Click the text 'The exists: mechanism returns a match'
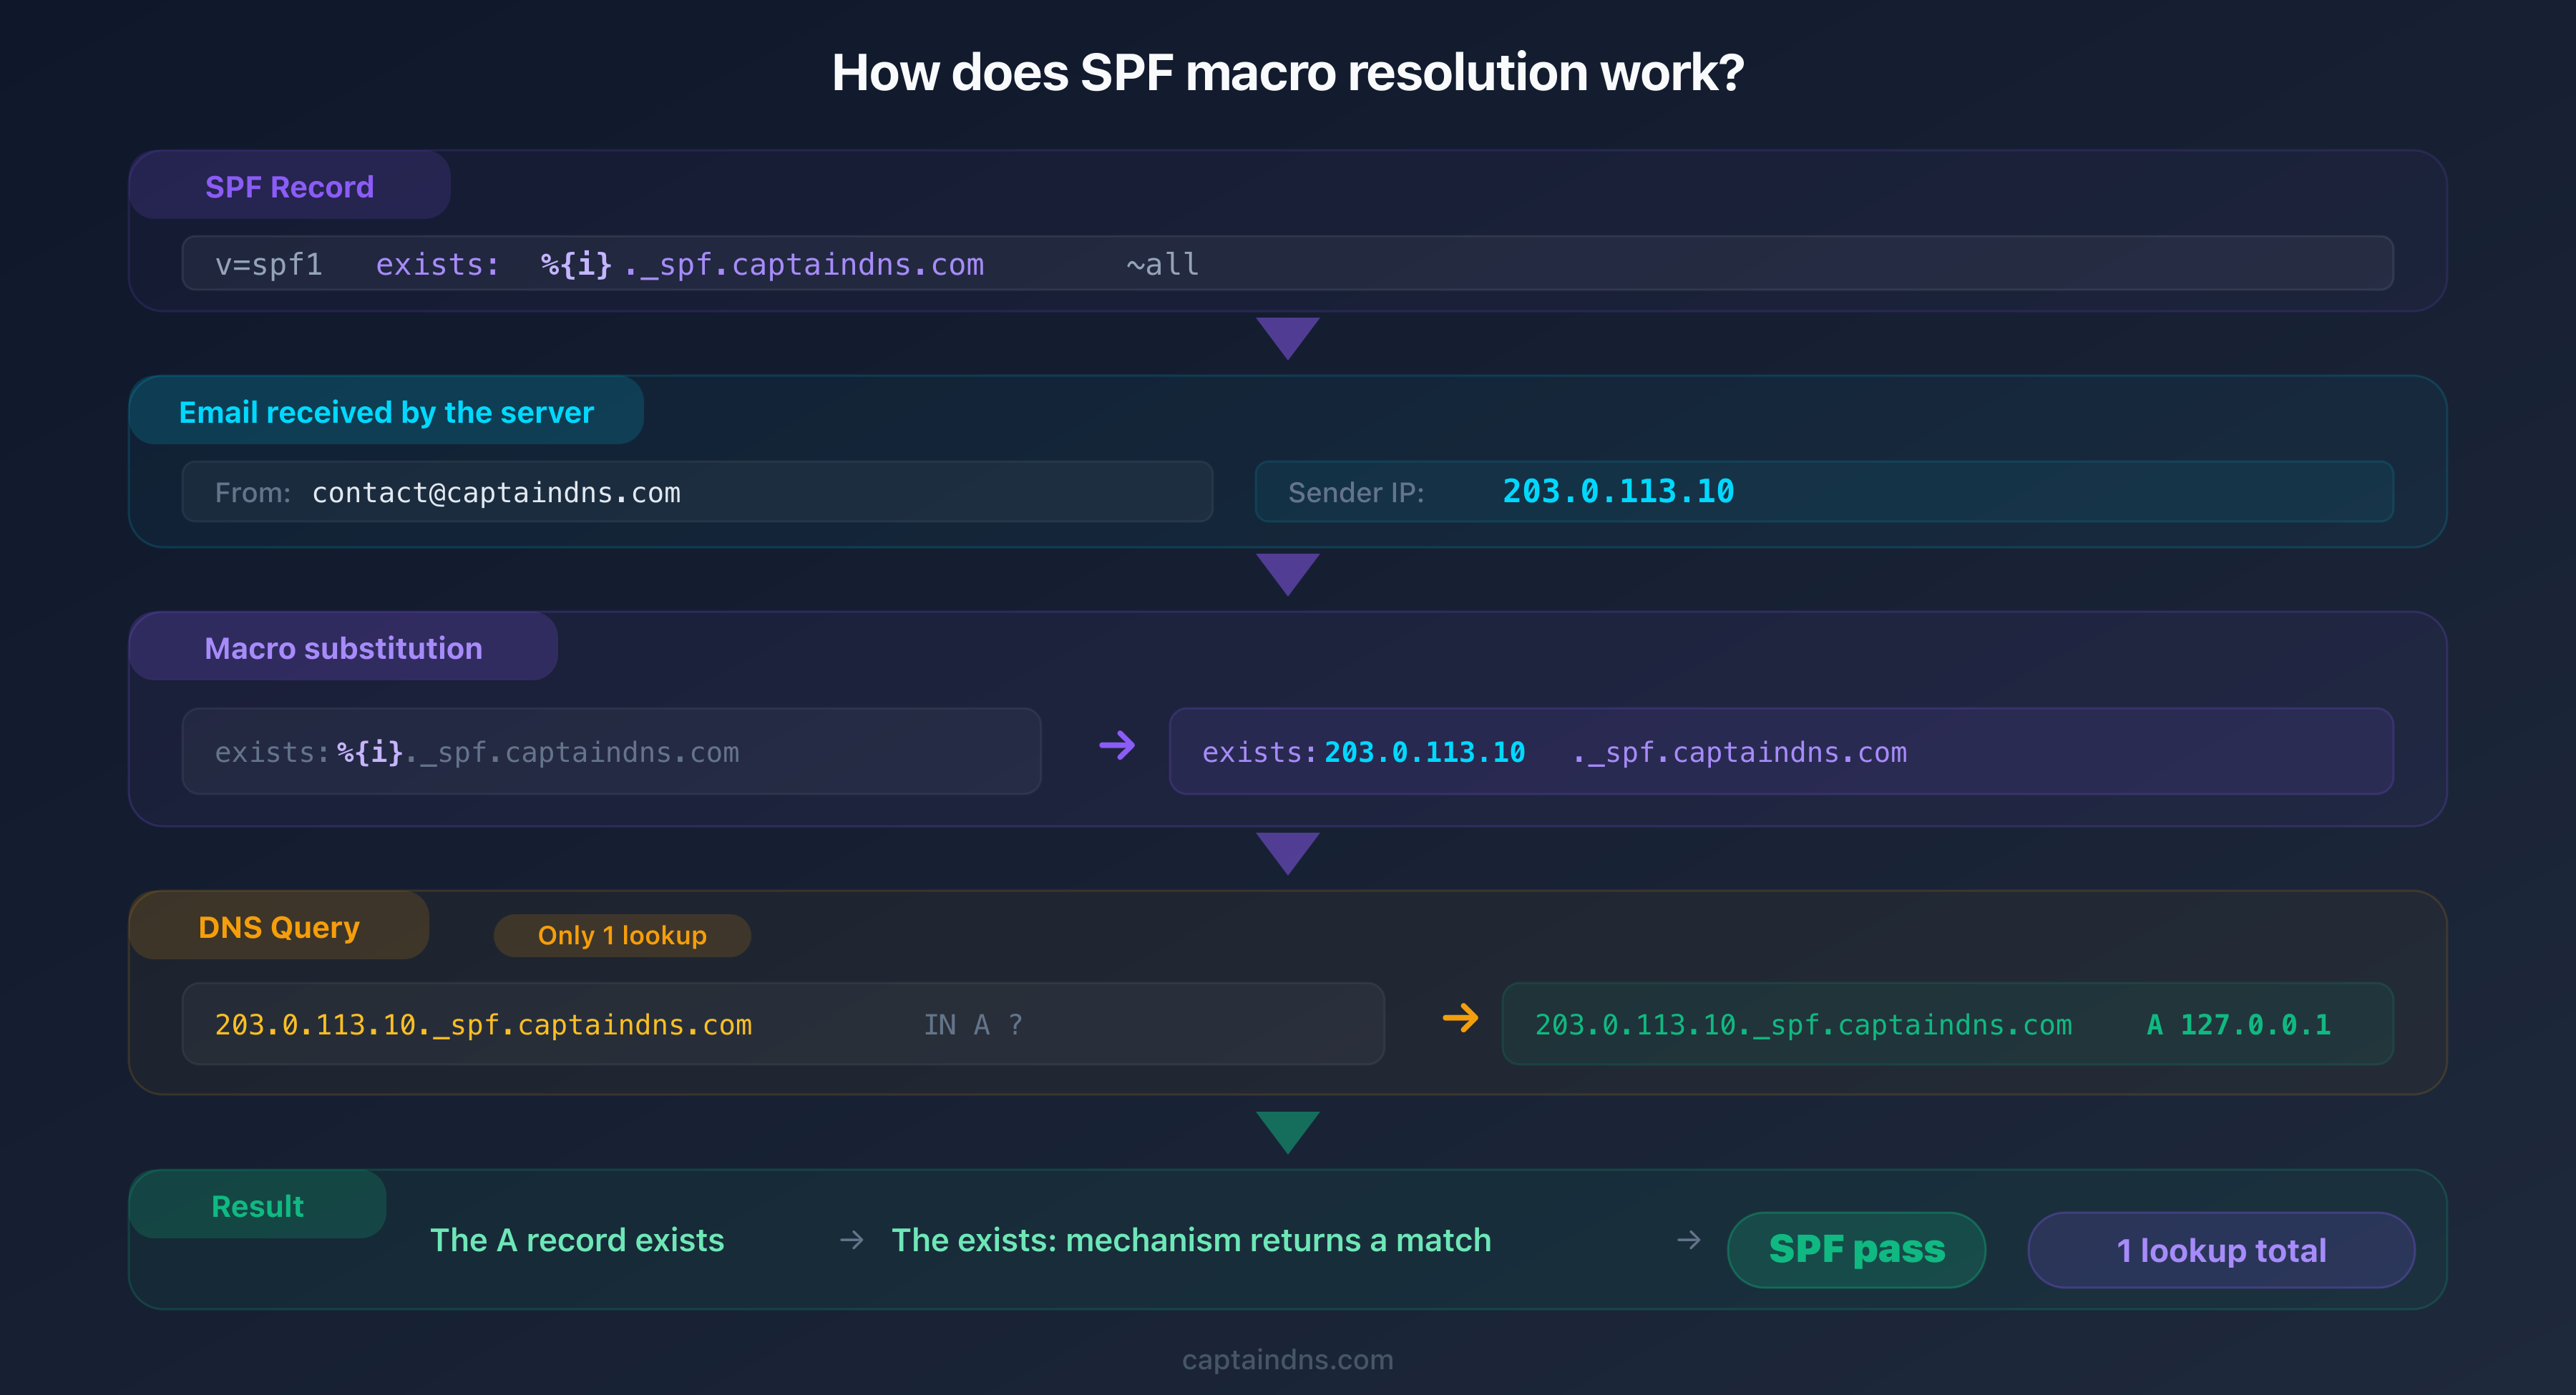Image resolution: width=2576 pixels, height=1395 pixels. (x=1191, y=1240)
